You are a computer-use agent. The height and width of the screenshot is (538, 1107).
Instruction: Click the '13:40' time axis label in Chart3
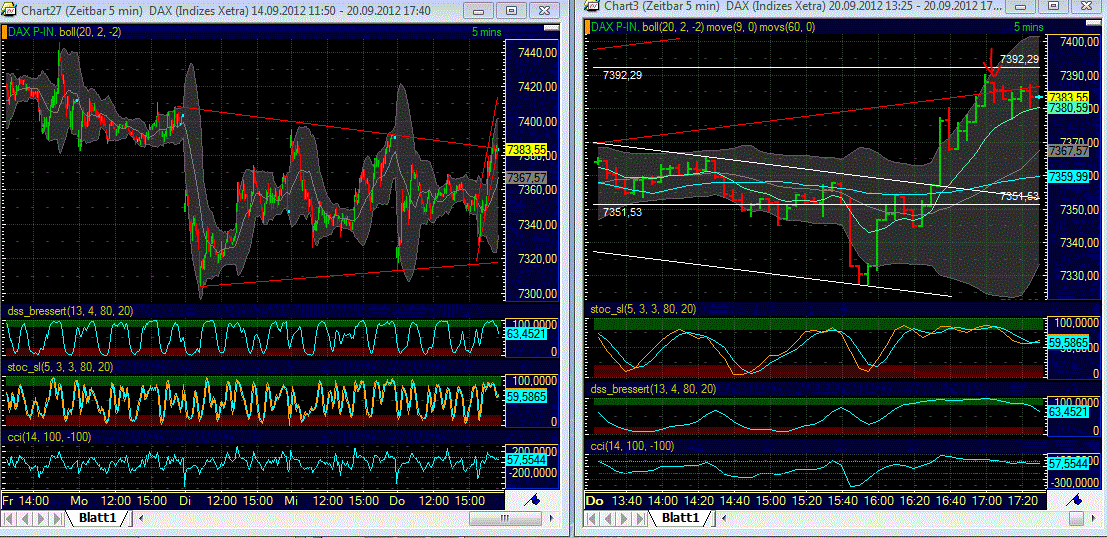pyautogui.click(x=626, y=499)
